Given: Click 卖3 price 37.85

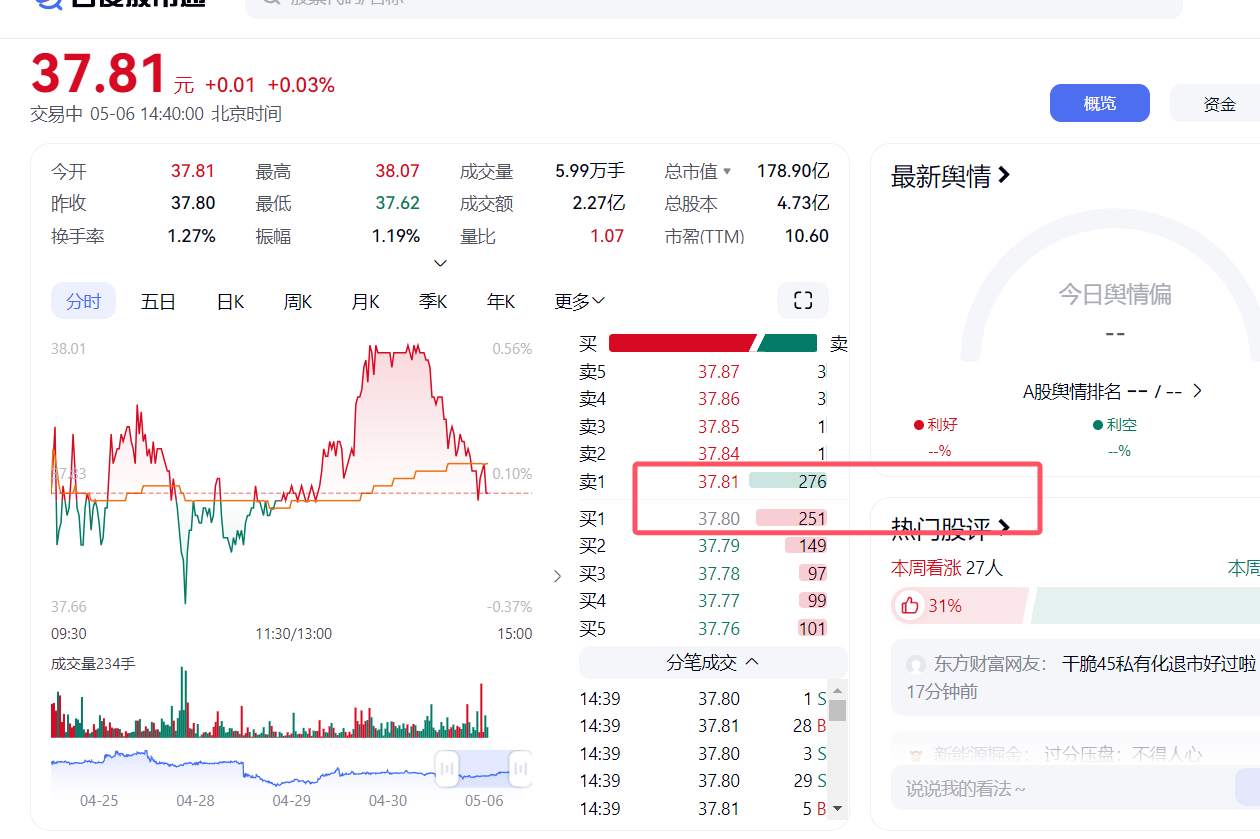Looking at the screenshot, I should [718, 427].
